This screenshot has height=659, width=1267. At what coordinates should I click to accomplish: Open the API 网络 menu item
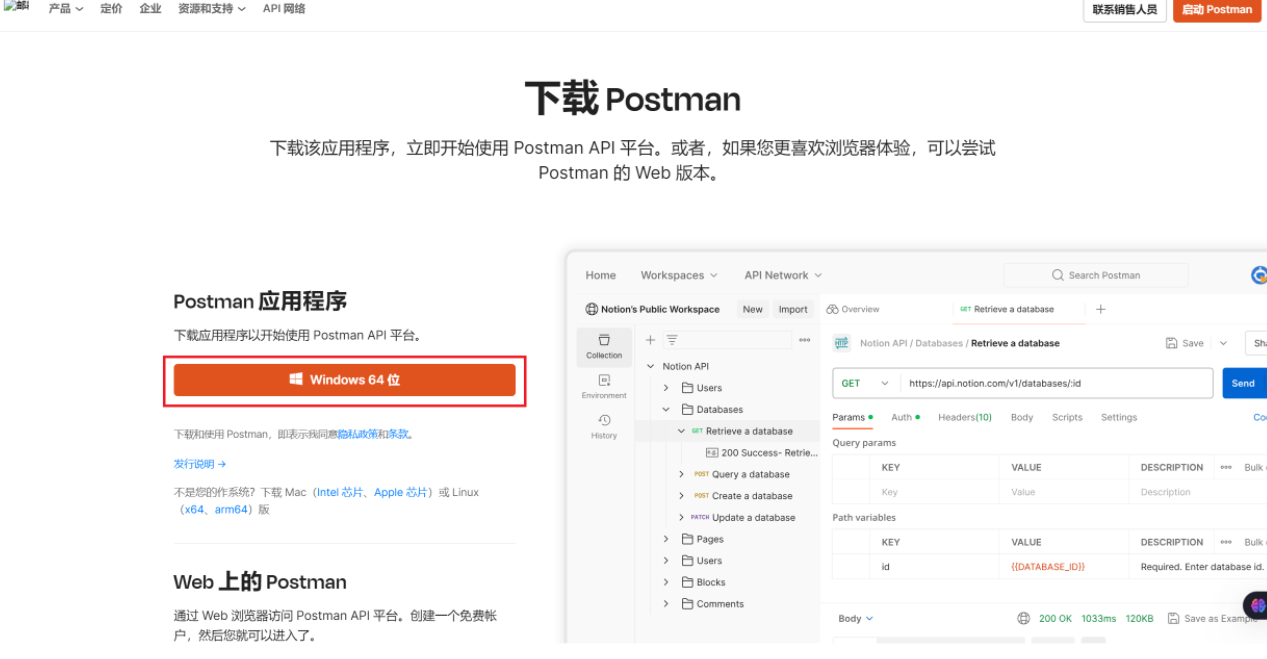tap(284, 9)
